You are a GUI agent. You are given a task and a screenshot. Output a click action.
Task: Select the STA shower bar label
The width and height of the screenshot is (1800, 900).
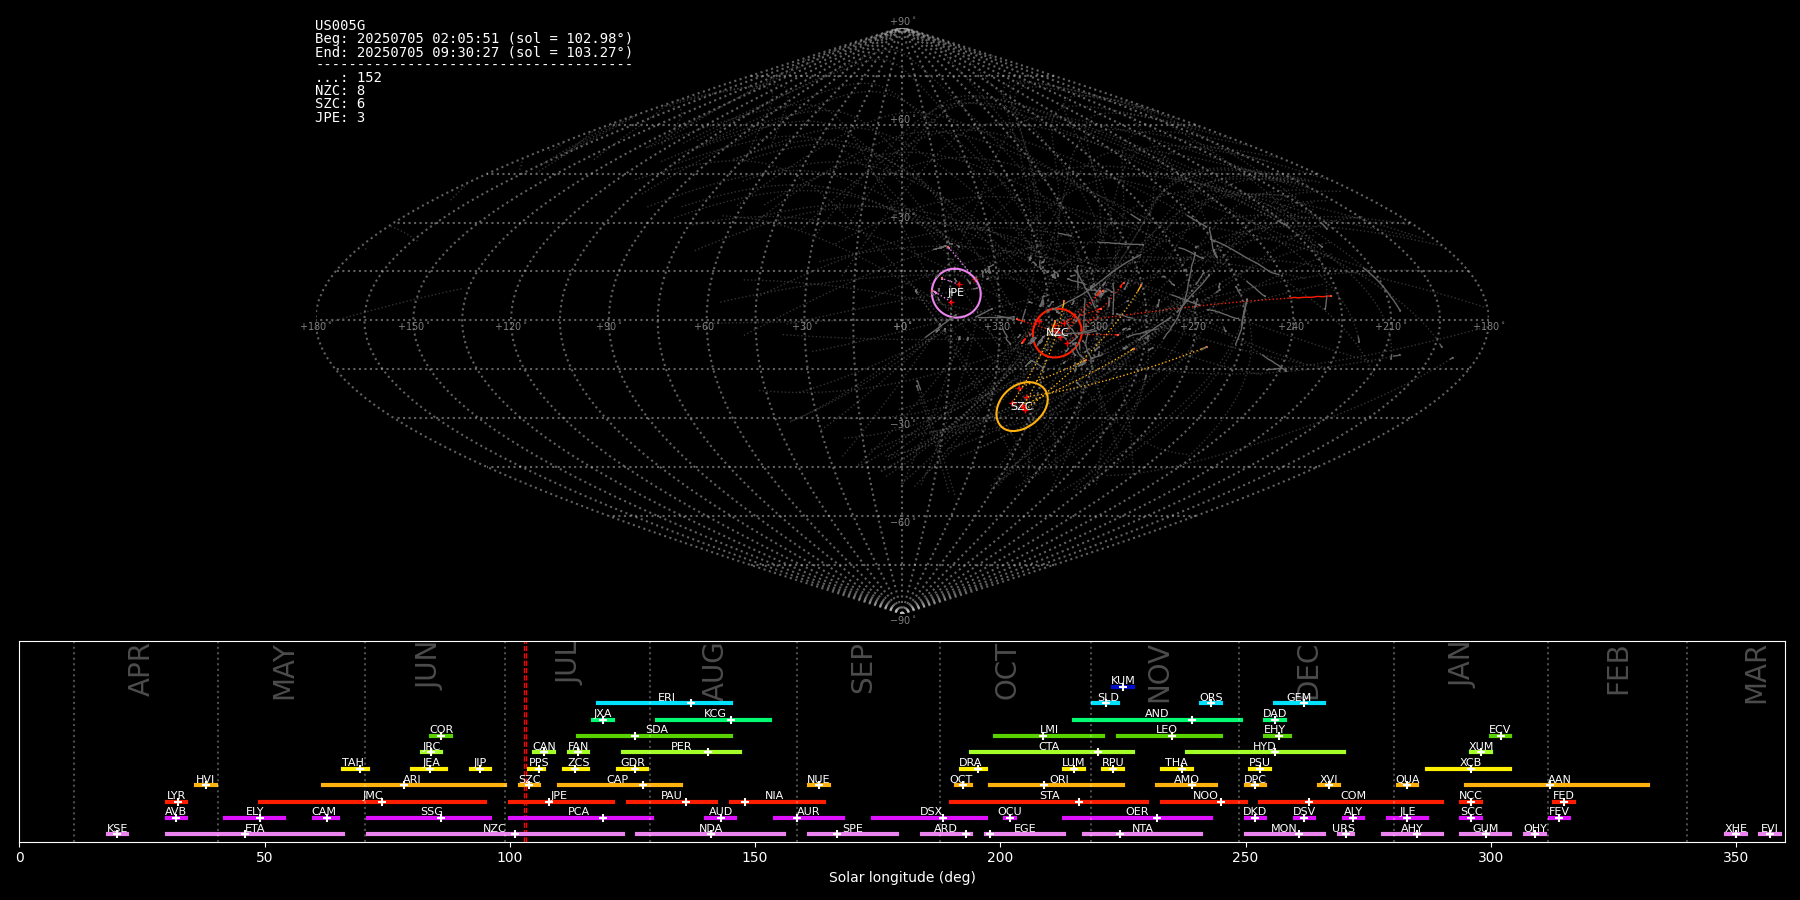(x=1050, y=796)
